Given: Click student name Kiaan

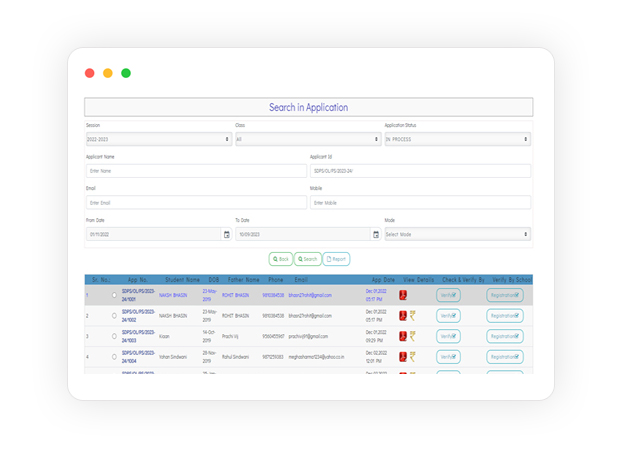Looking at the screenshot, I should click(164, 337).
